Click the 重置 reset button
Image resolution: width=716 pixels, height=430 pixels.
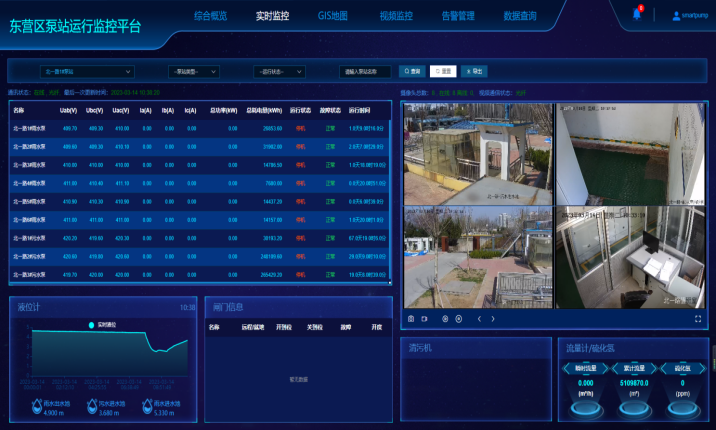(443, 72)
